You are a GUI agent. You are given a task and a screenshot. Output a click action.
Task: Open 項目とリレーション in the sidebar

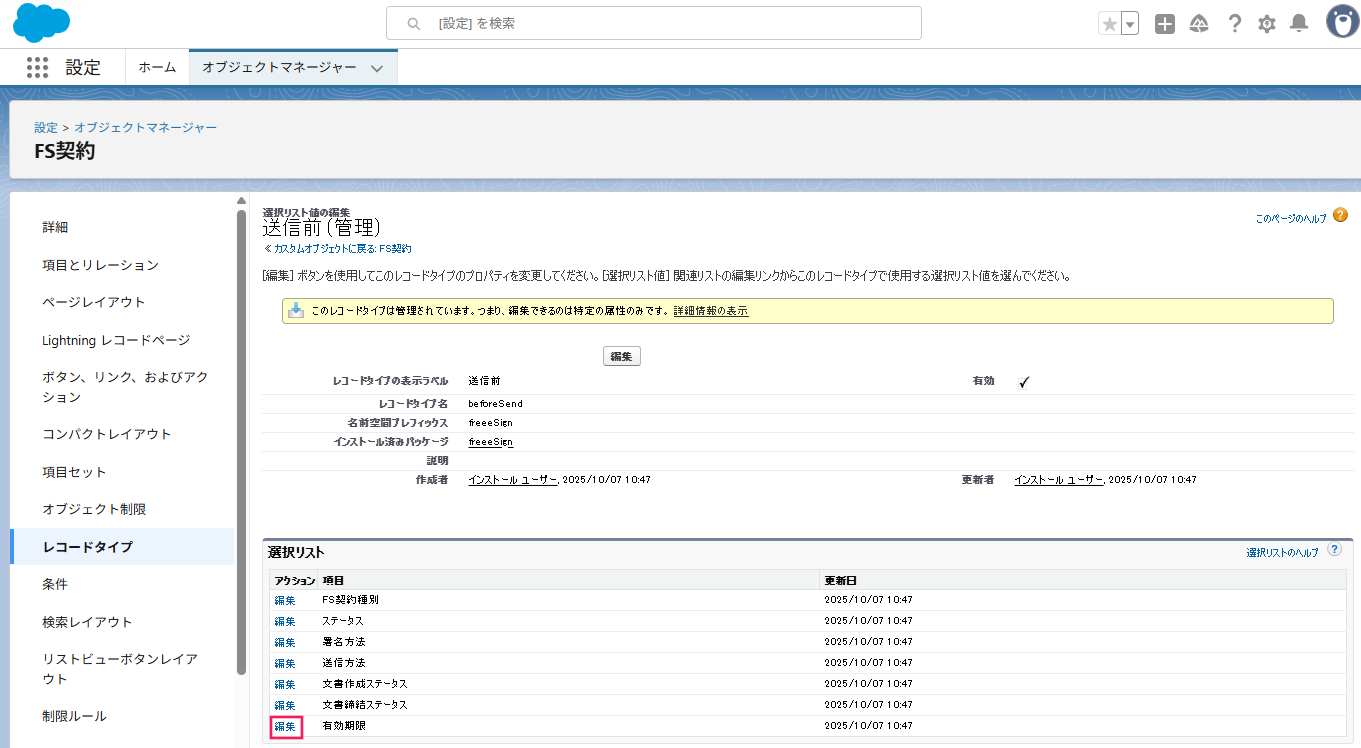(100, 265)
